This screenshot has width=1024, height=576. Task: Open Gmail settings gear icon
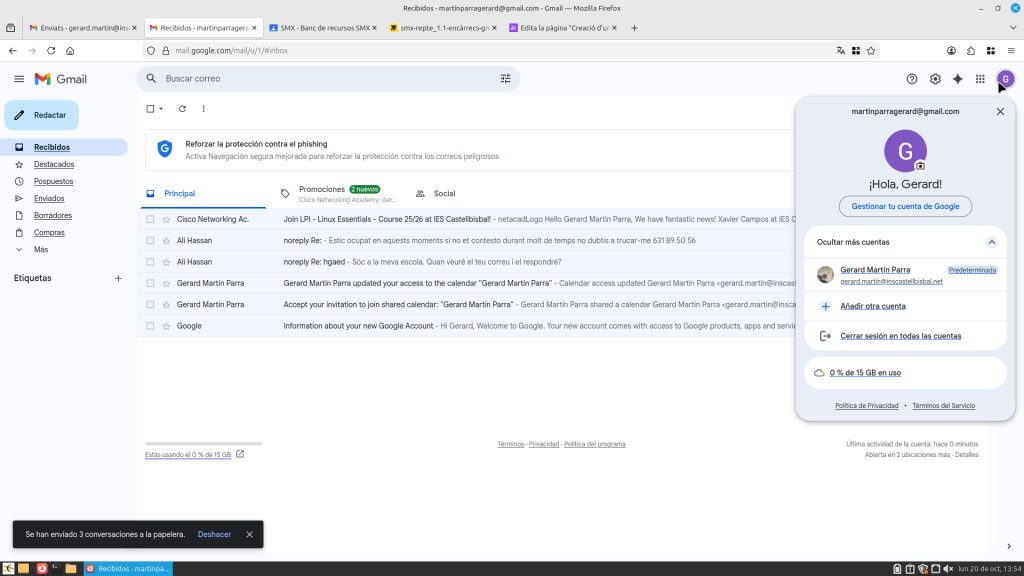pos(935,79)
